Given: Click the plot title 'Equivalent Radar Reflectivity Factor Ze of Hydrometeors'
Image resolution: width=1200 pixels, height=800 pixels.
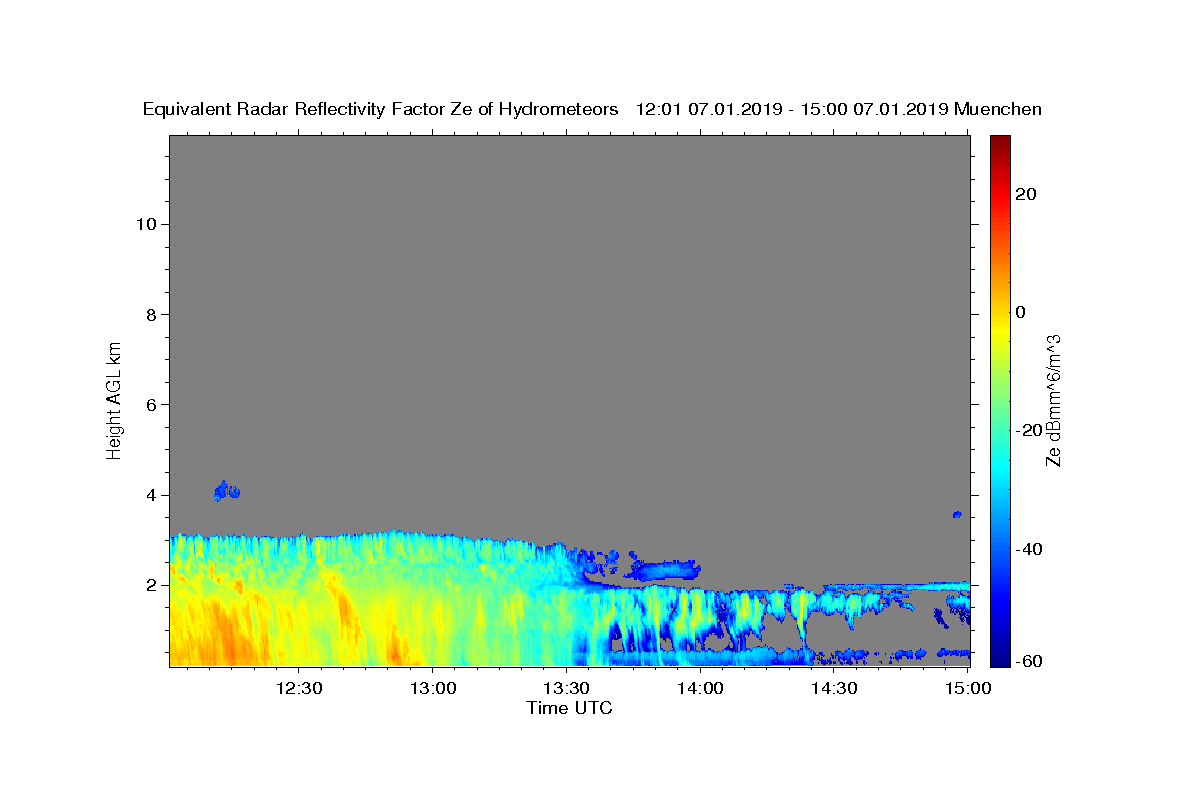Looking at the screenshot, I should [x=381, y=109].
